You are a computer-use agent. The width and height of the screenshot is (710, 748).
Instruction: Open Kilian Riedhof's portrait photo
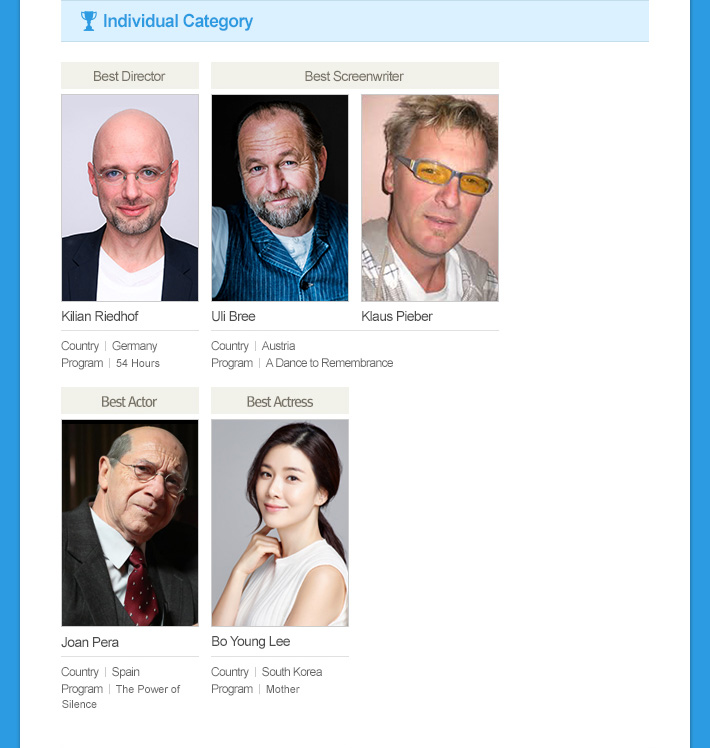click(130, 197)
